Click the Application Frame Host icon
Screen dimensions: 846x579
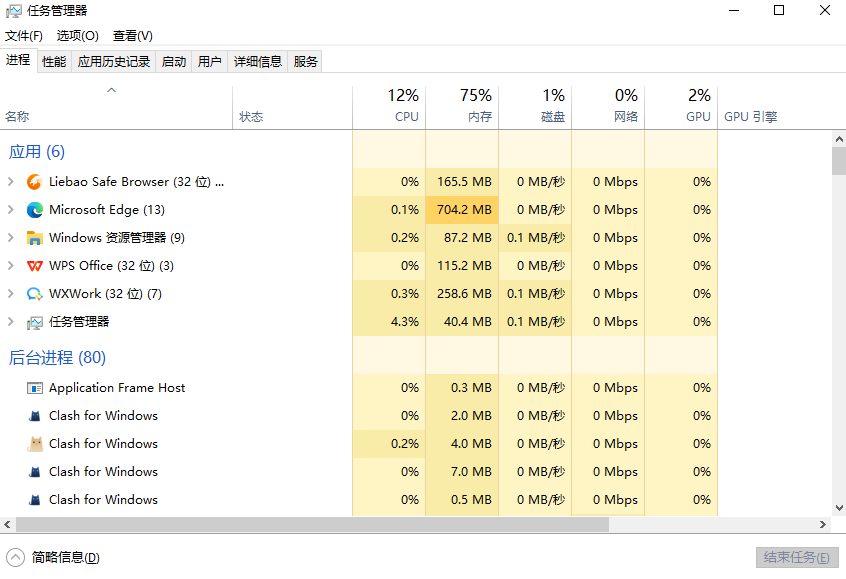pos(35,388)
